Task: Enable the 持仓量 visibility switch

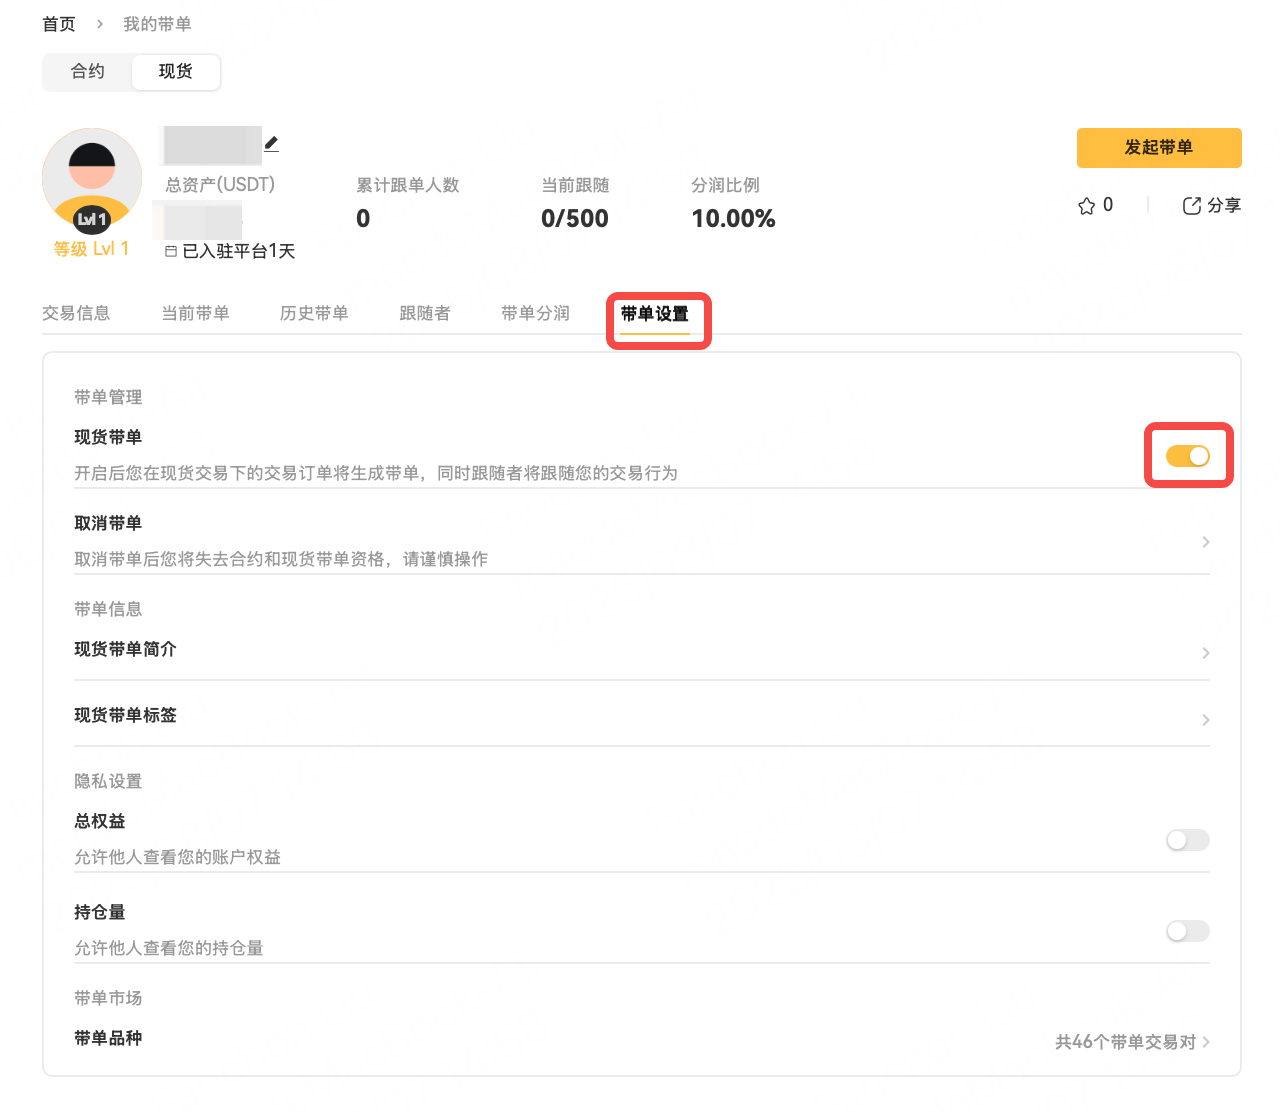Action: click(x=1188, y=931)
